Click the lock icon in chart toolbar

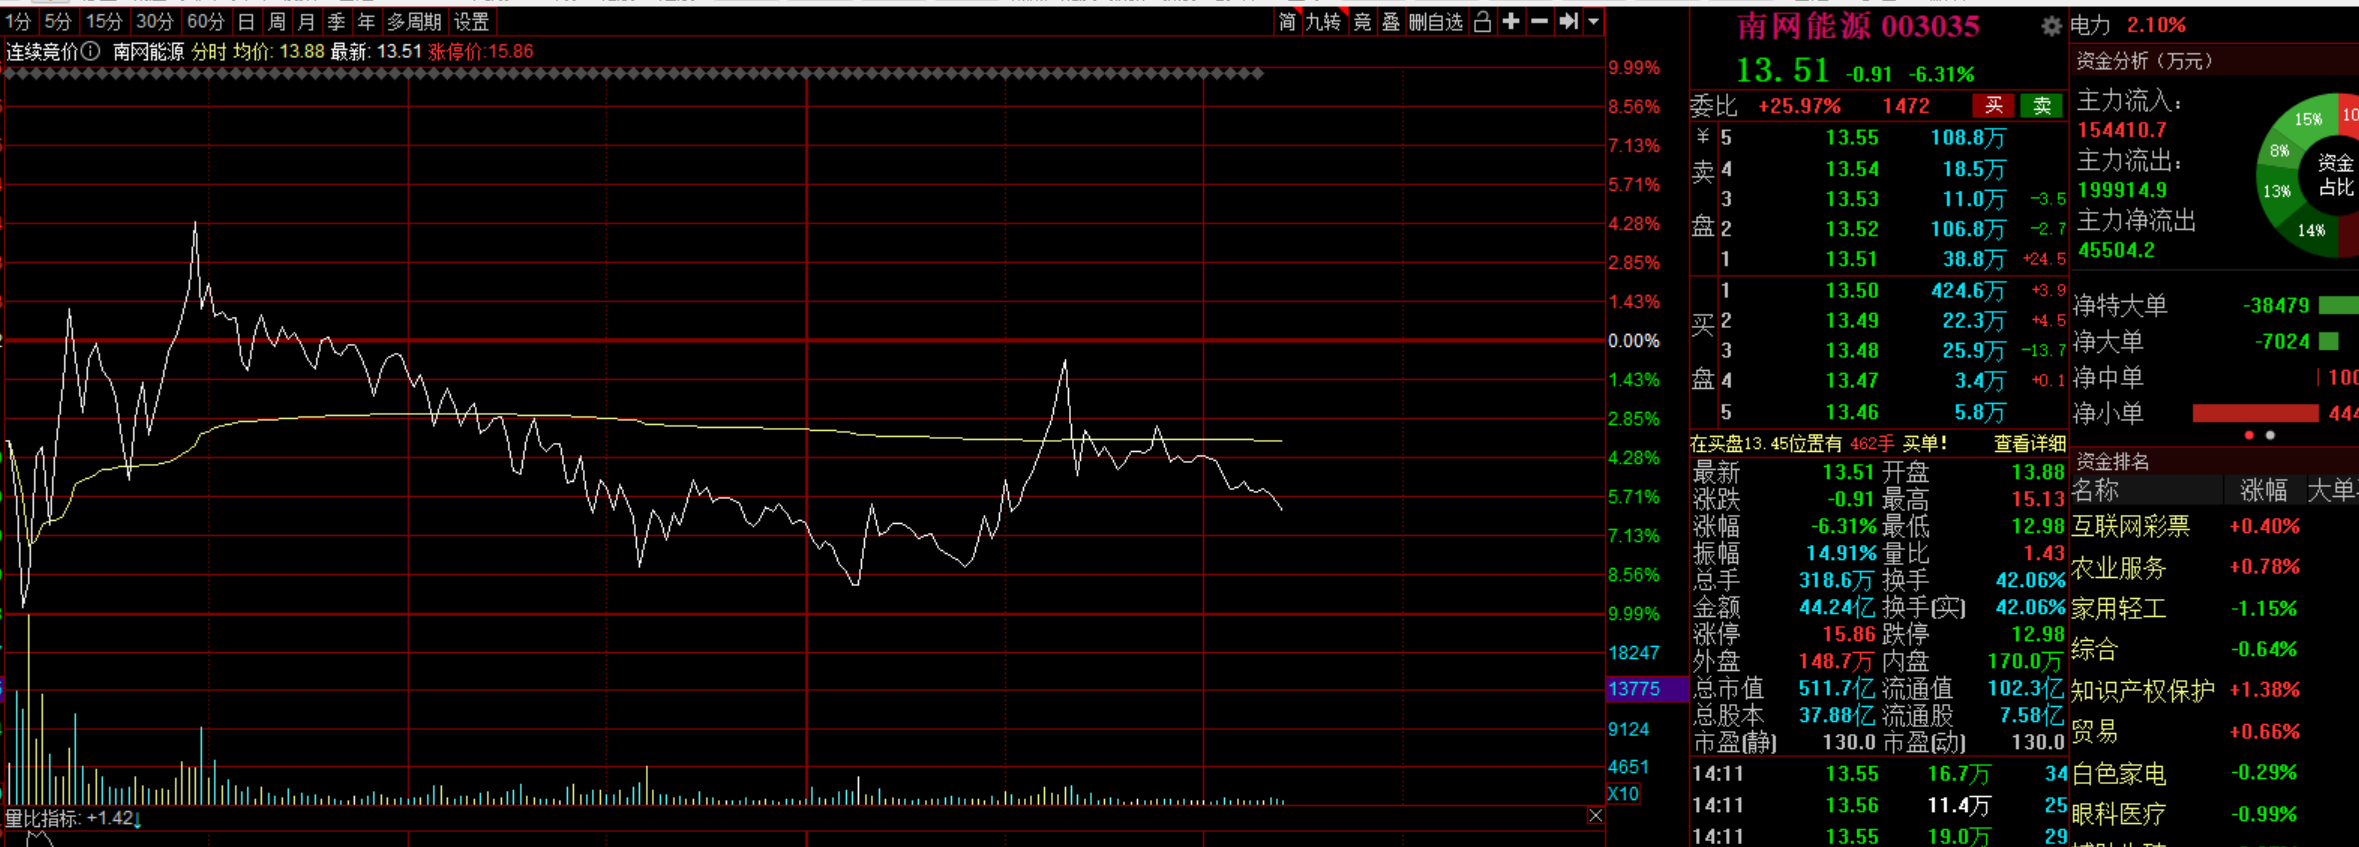point(1482,21)
